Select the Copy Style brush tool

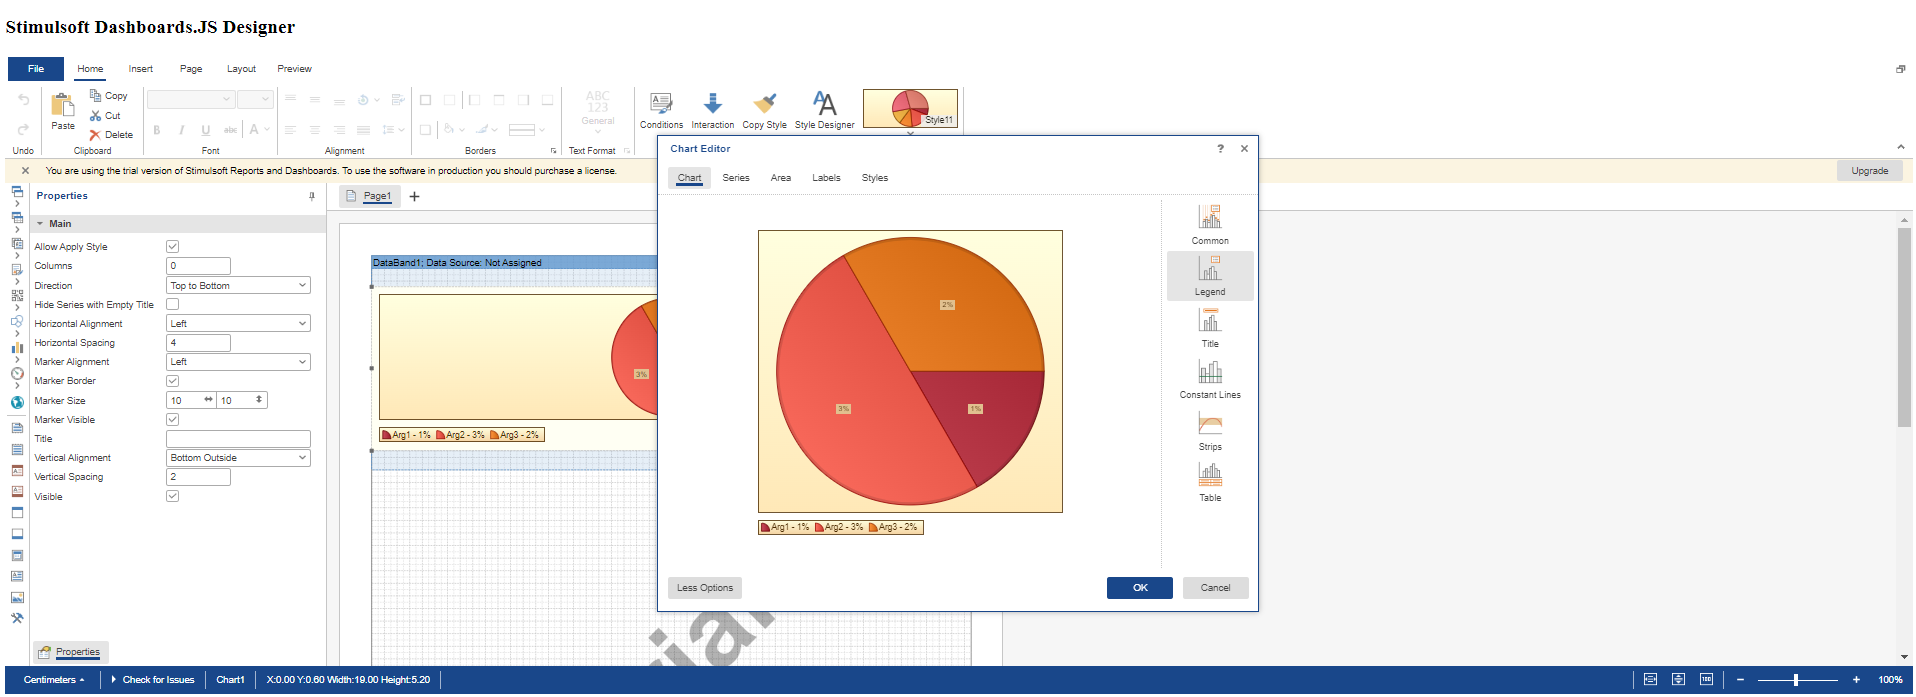tap(764, 104)
